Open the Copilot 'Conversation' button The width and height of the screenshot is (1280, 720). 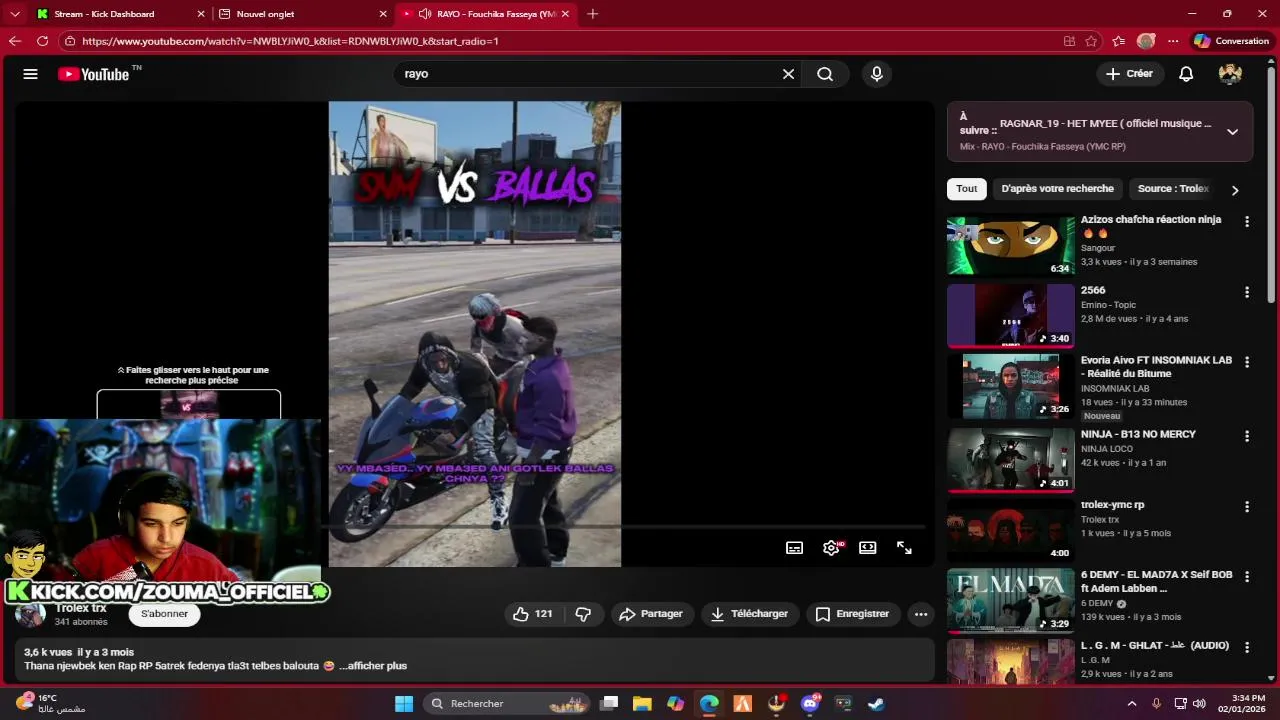(x=1231, y=41)
